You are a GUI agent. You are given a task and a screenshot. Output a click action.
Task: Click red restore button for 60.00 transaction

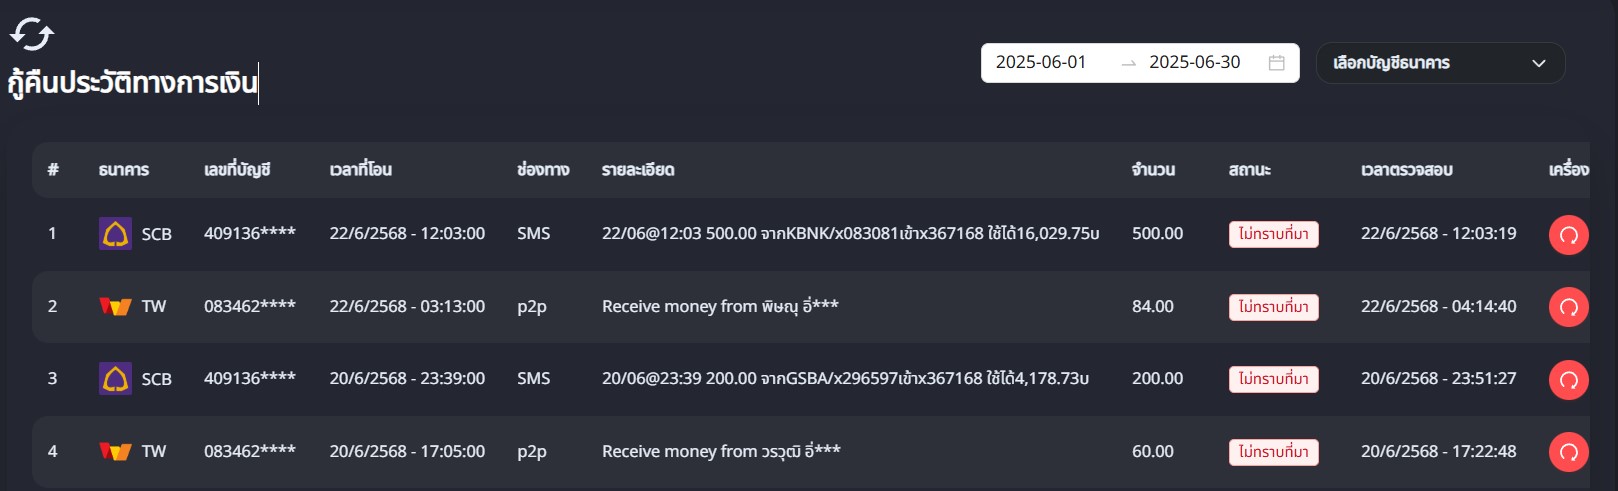point(1568,452)
